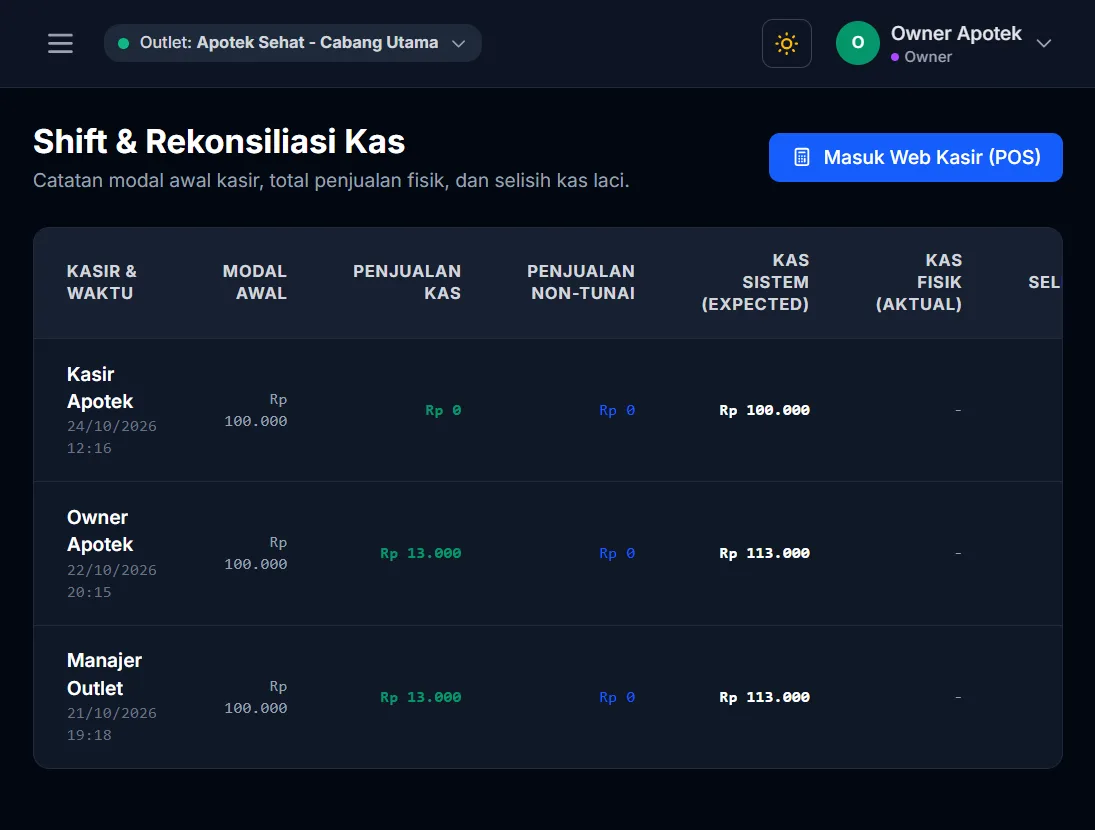Click the expected cash Rp 100.000 in bold

764,410
